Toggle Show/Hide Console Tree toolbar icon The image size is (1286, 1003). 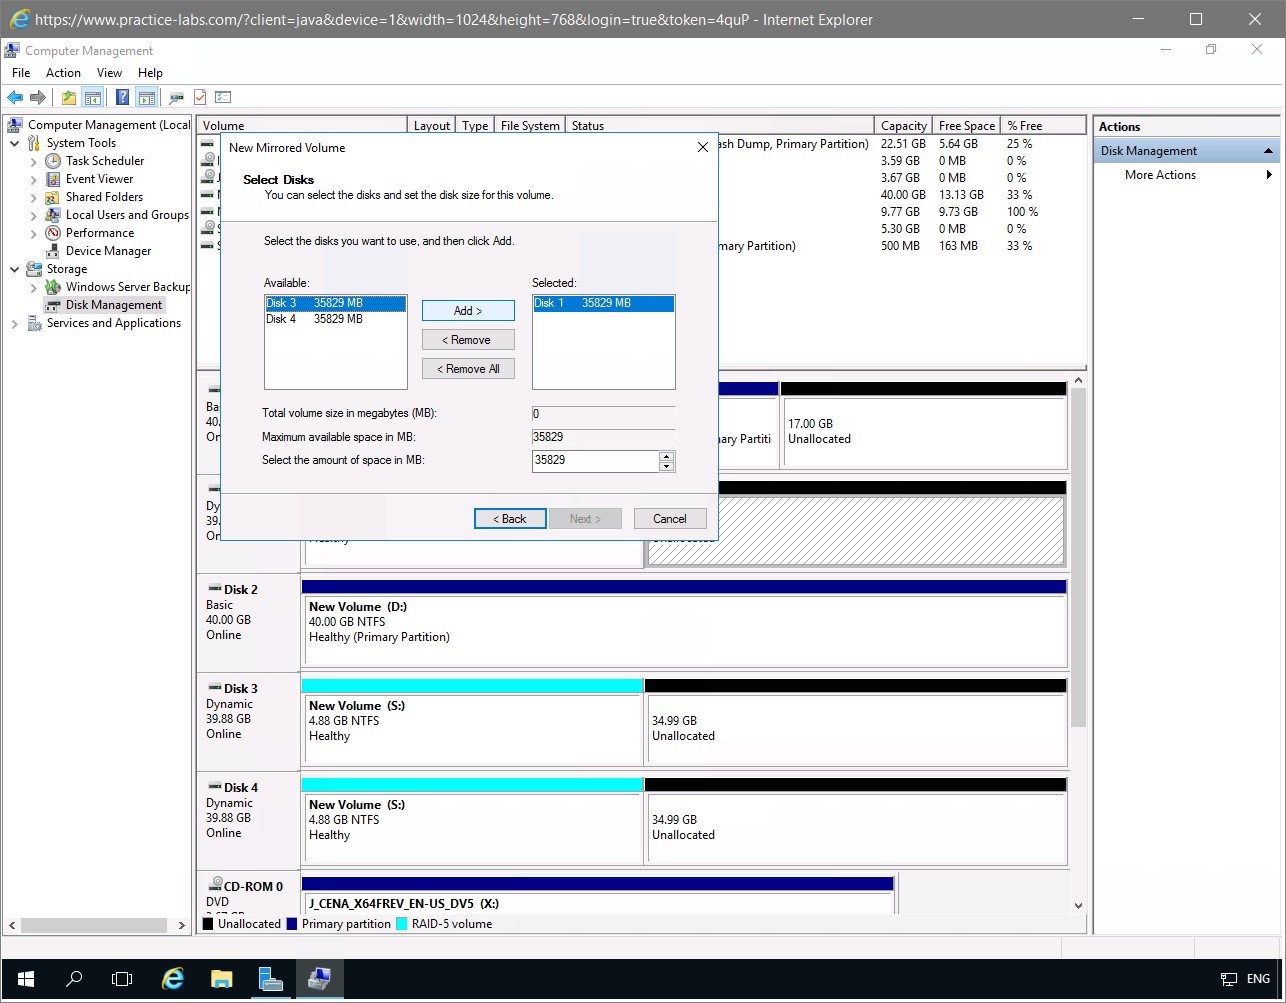(x=92, y=97)
